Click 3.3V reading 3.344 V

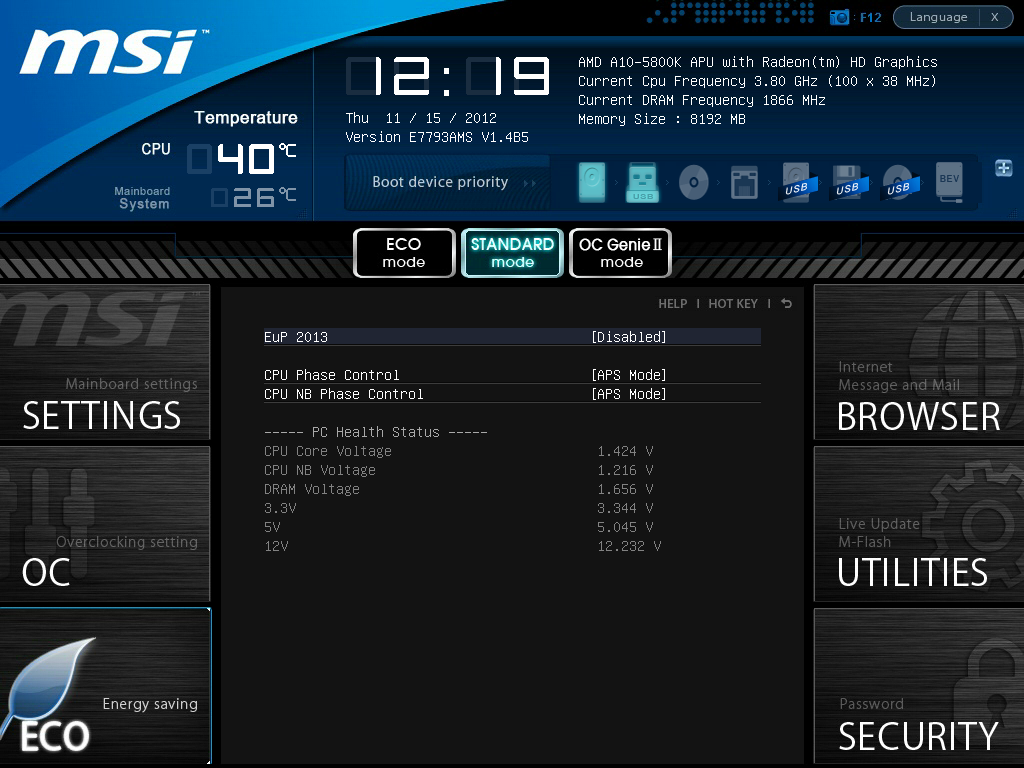[x=625, y=508]
